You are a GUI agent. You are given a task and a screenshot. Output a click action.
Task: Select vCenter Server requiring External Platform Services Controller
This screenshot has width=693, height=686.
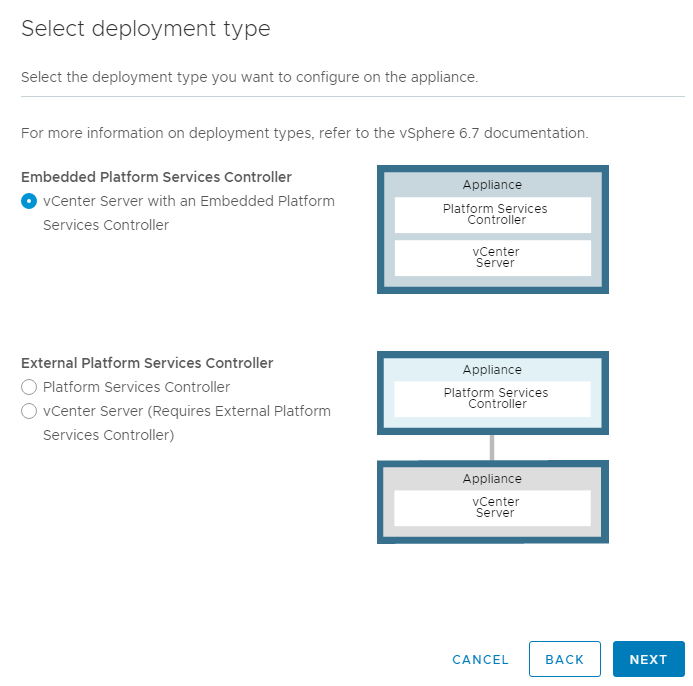tap(29, 411)
